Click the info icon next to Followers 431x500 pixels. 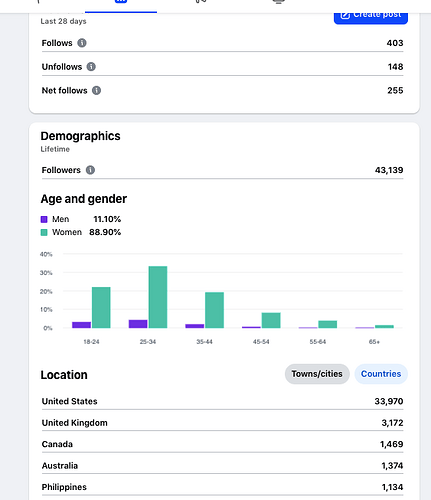(90, 170)
